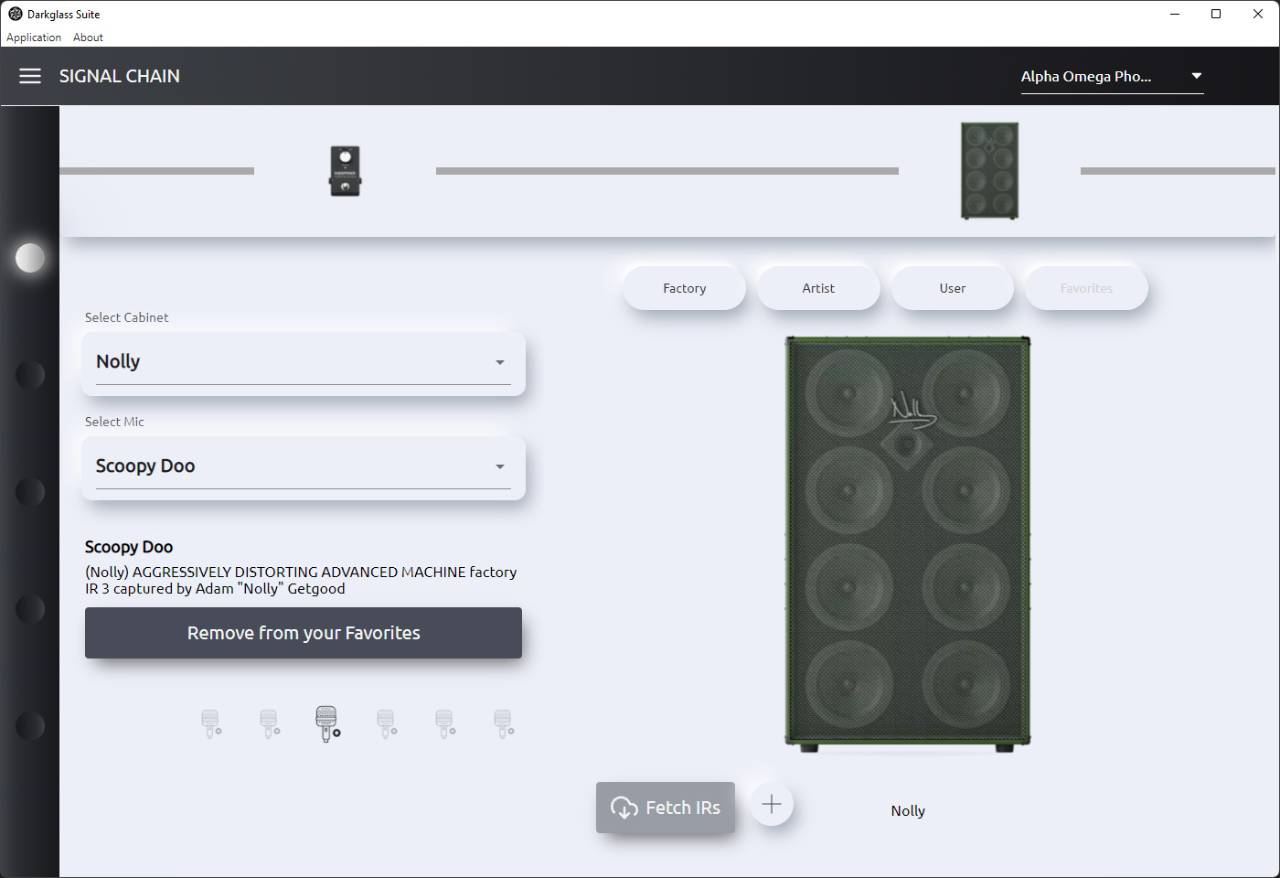Select the third preset slot in sidebar
This screenshot has height=878, width=1280.
30,492
